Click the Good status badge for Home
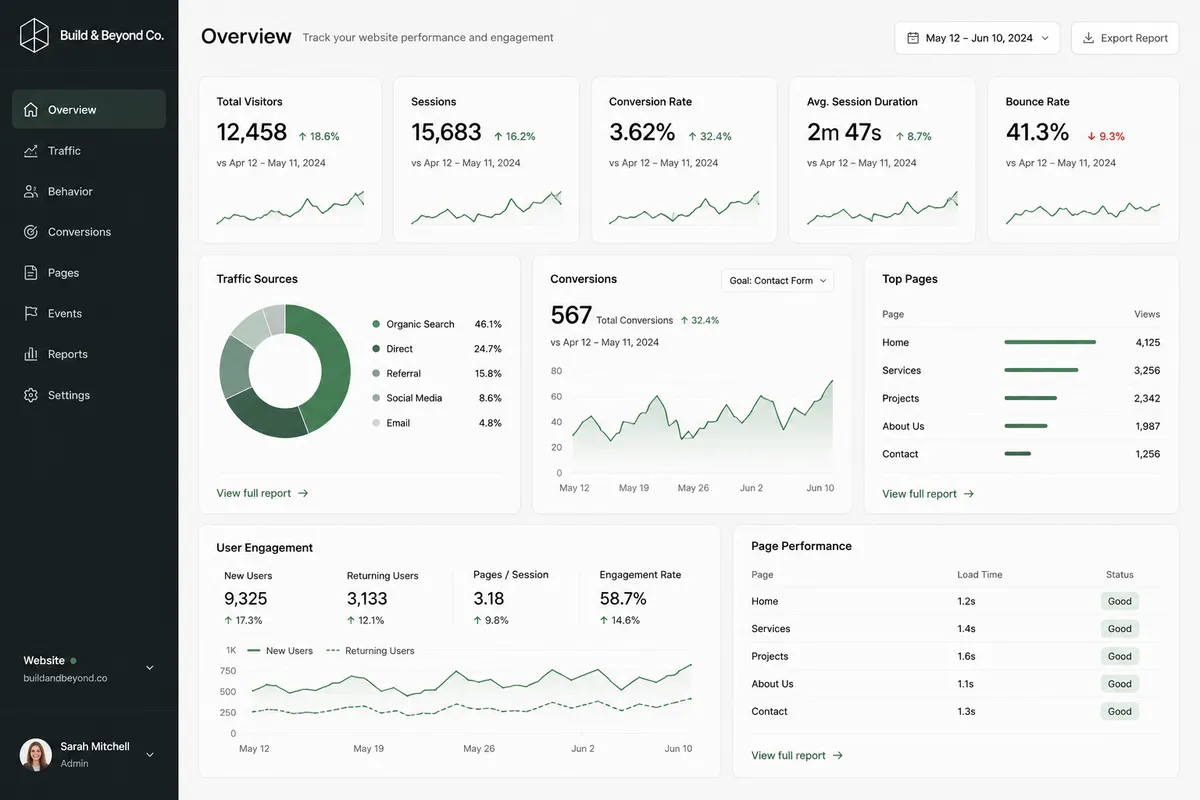This screenshot has height=800, width=1200. (1120, 601)
